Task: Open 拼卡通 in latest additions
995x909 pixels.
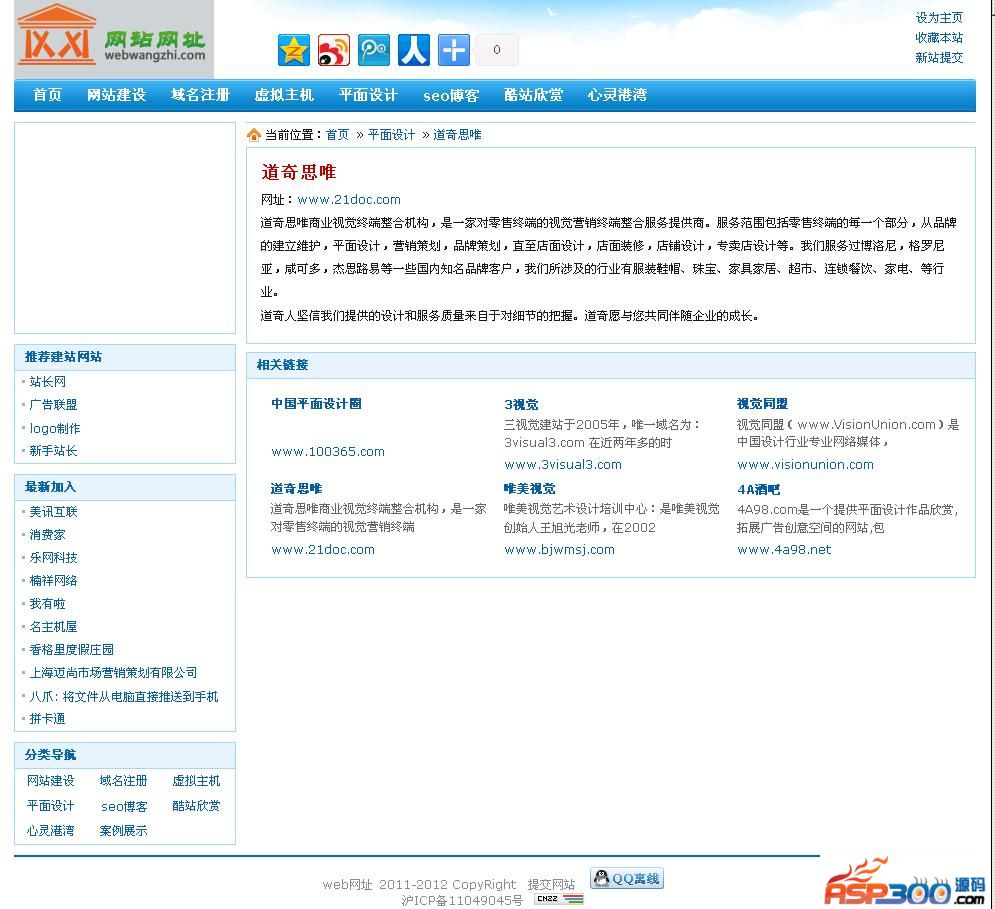Action: (48, 719)
